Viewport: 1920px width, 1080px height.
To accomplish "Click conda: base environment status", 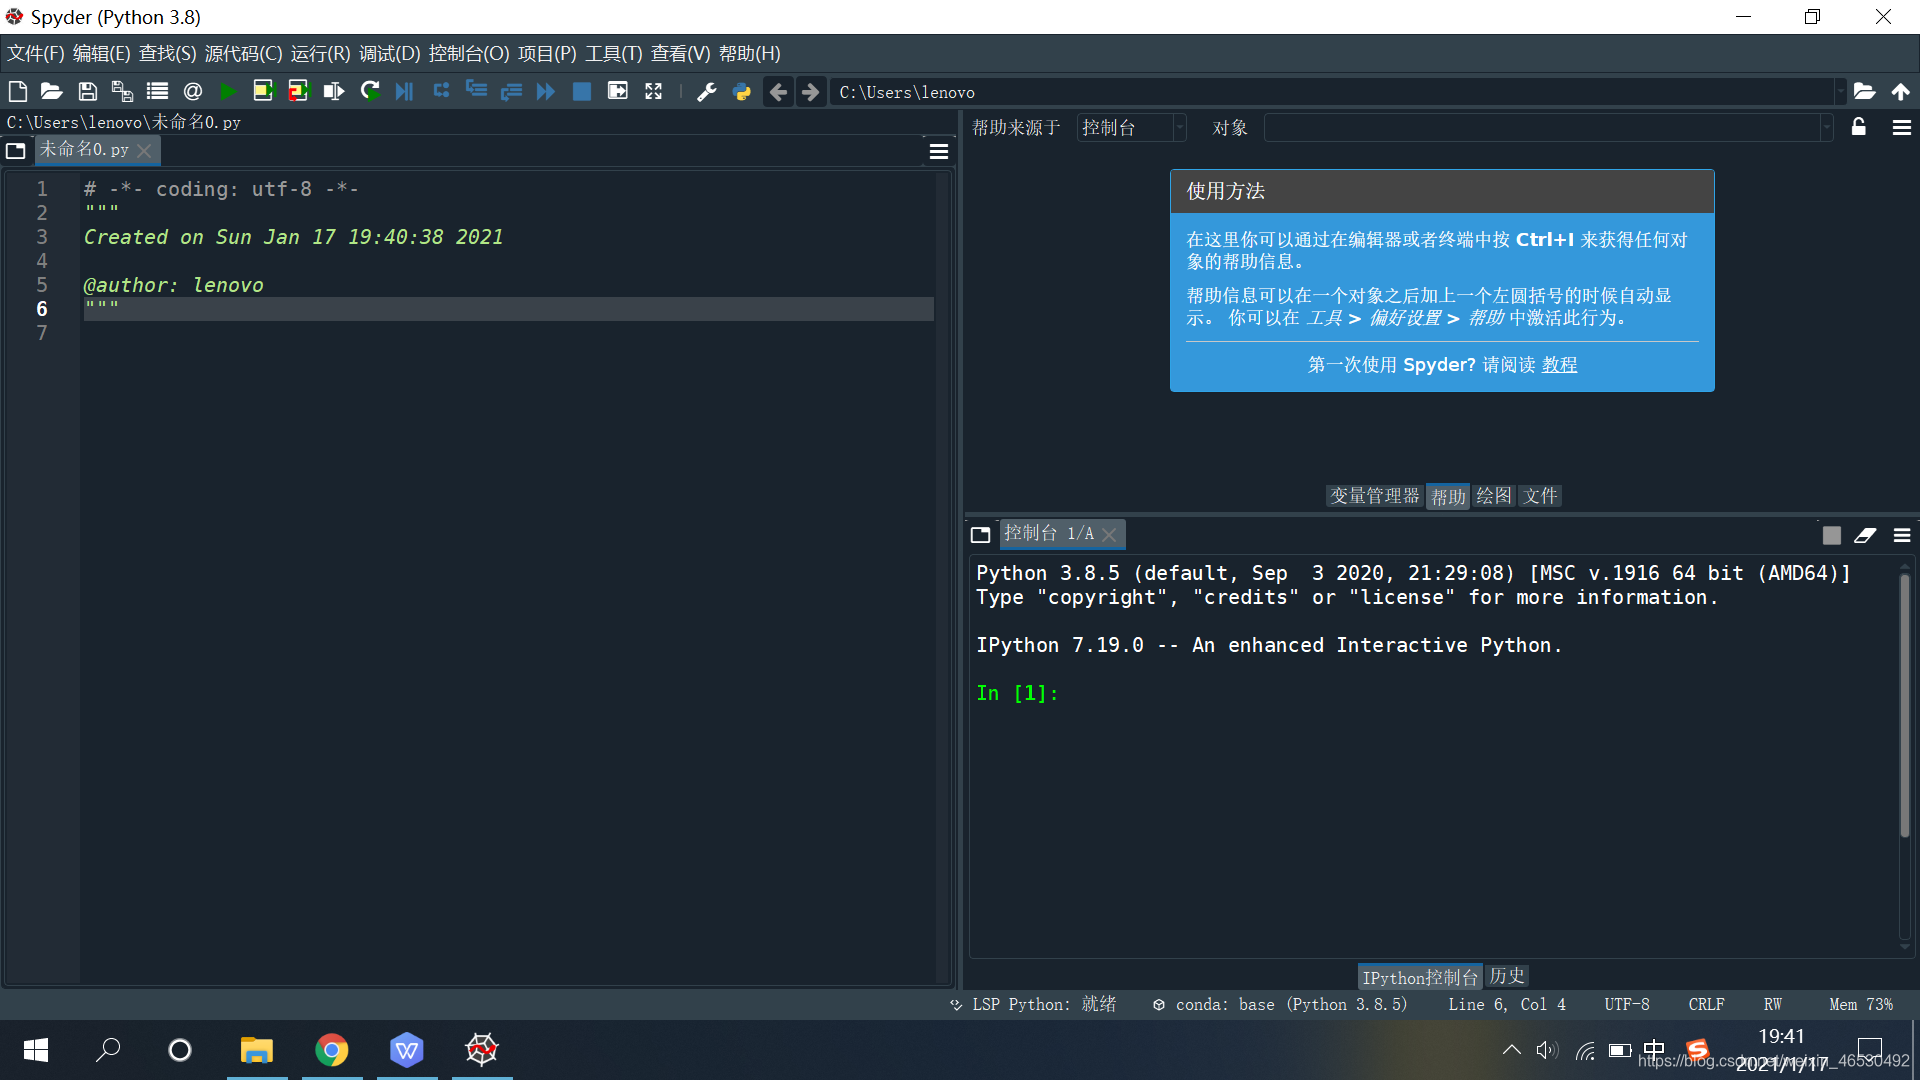I will pos(1280,1004).
